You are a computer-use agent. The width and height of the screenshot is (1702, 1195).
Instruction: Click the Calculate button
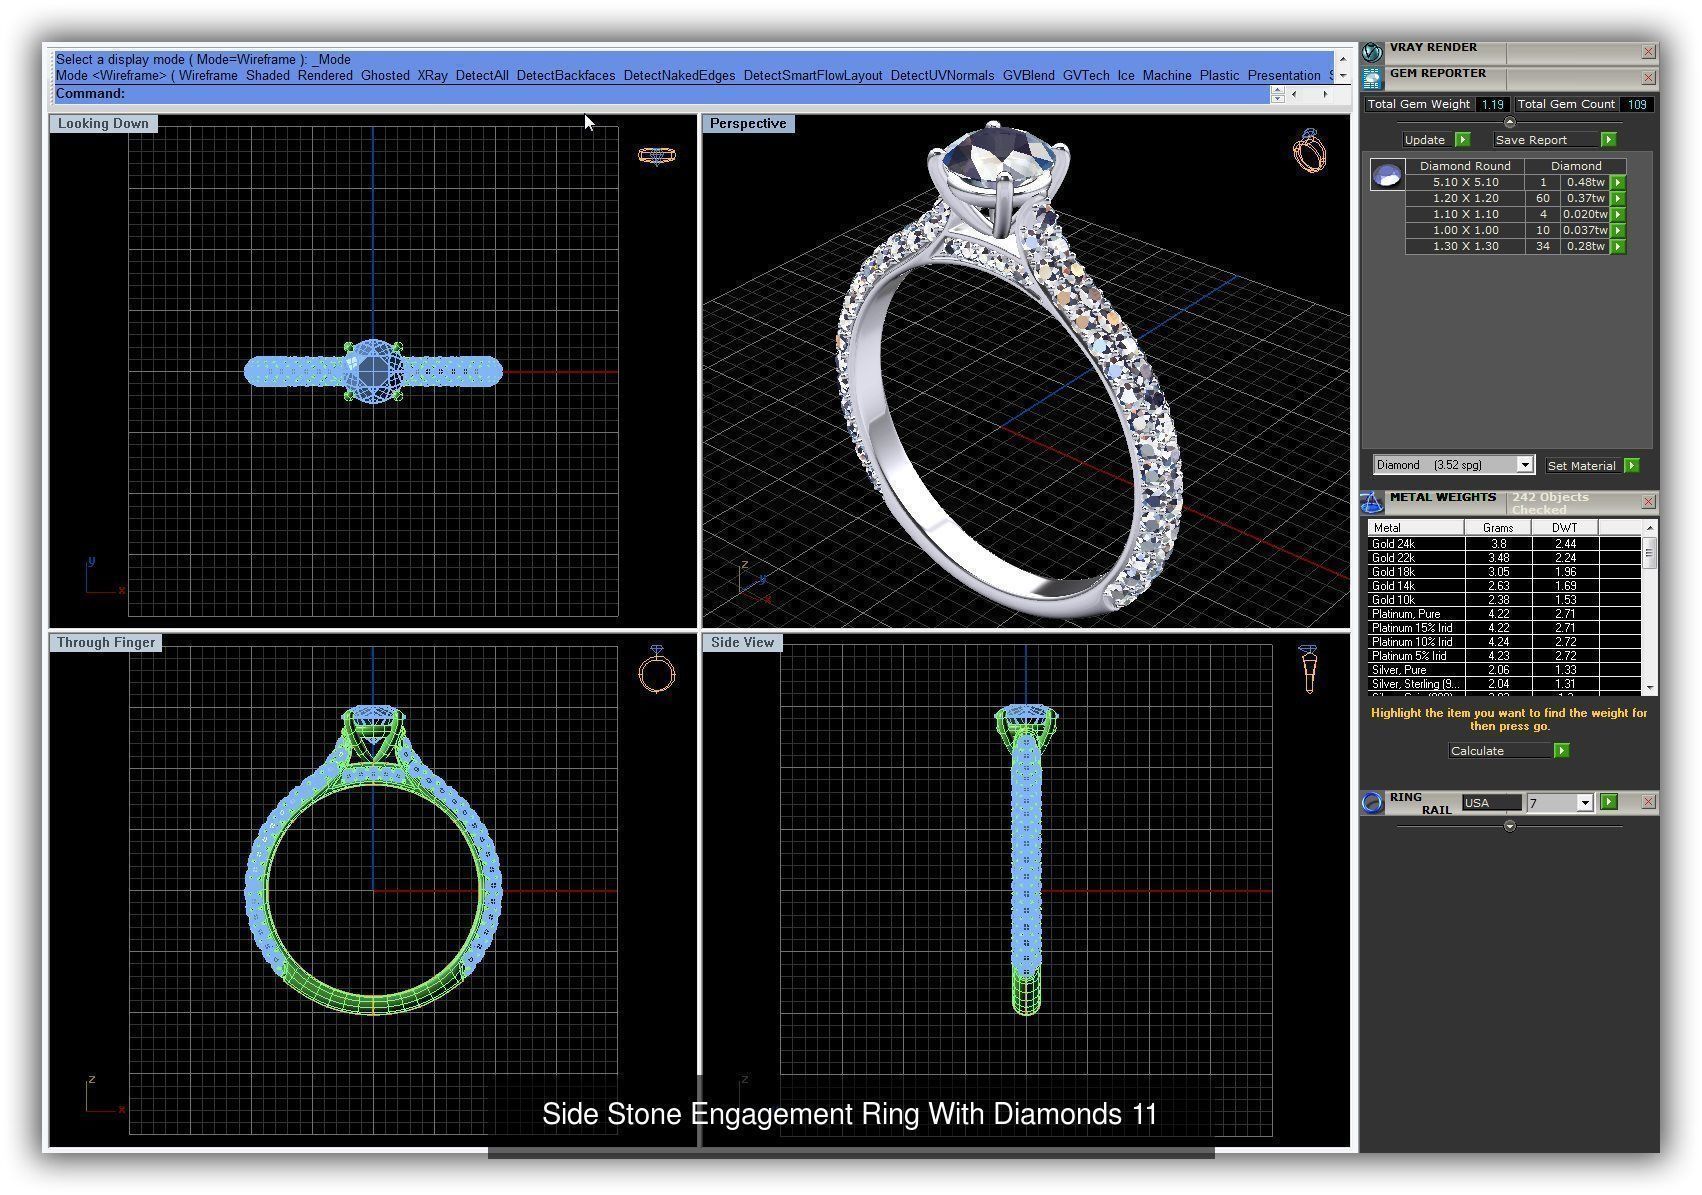pyautogui.click(x=1499, y=751)
